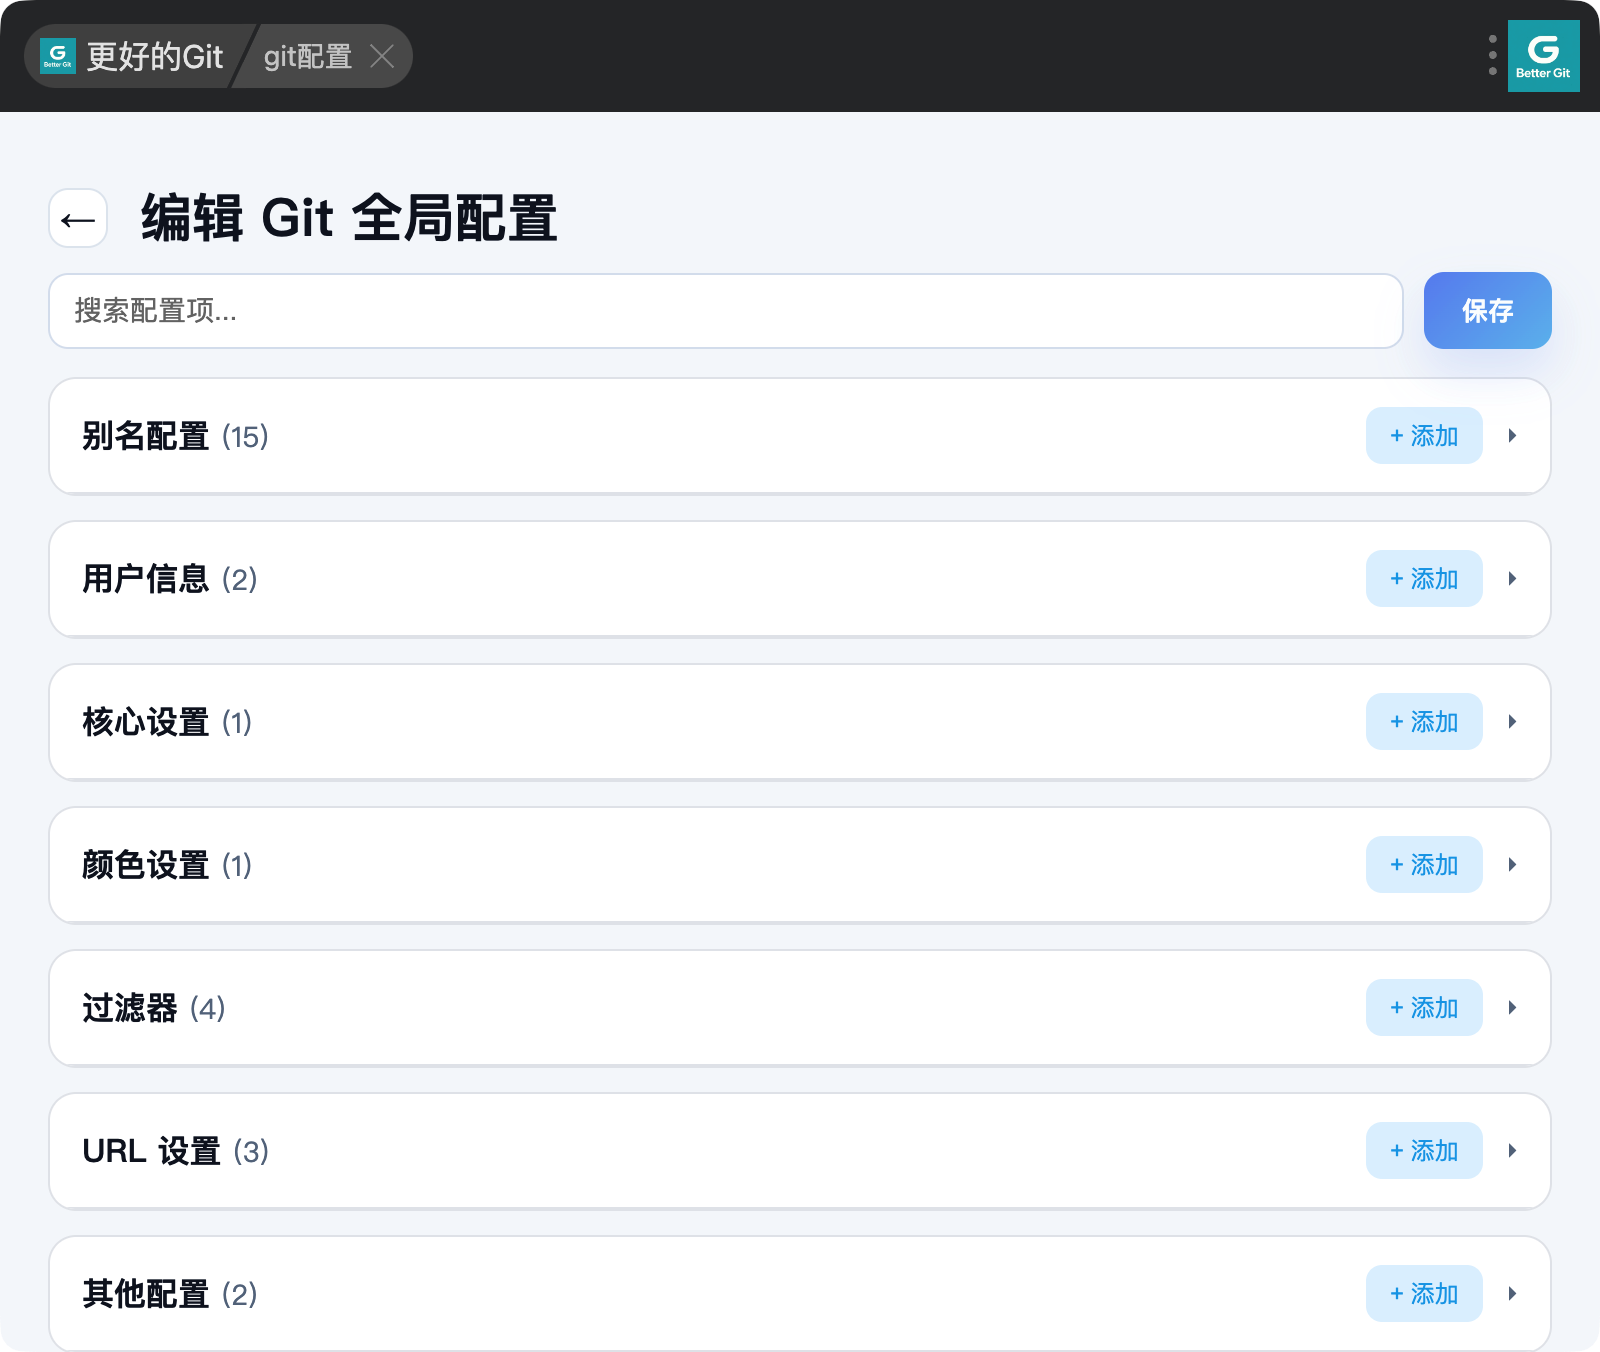1600x1352 pixels.
Task: Add a new entry to 别名配置
Action: point(1424,436)
